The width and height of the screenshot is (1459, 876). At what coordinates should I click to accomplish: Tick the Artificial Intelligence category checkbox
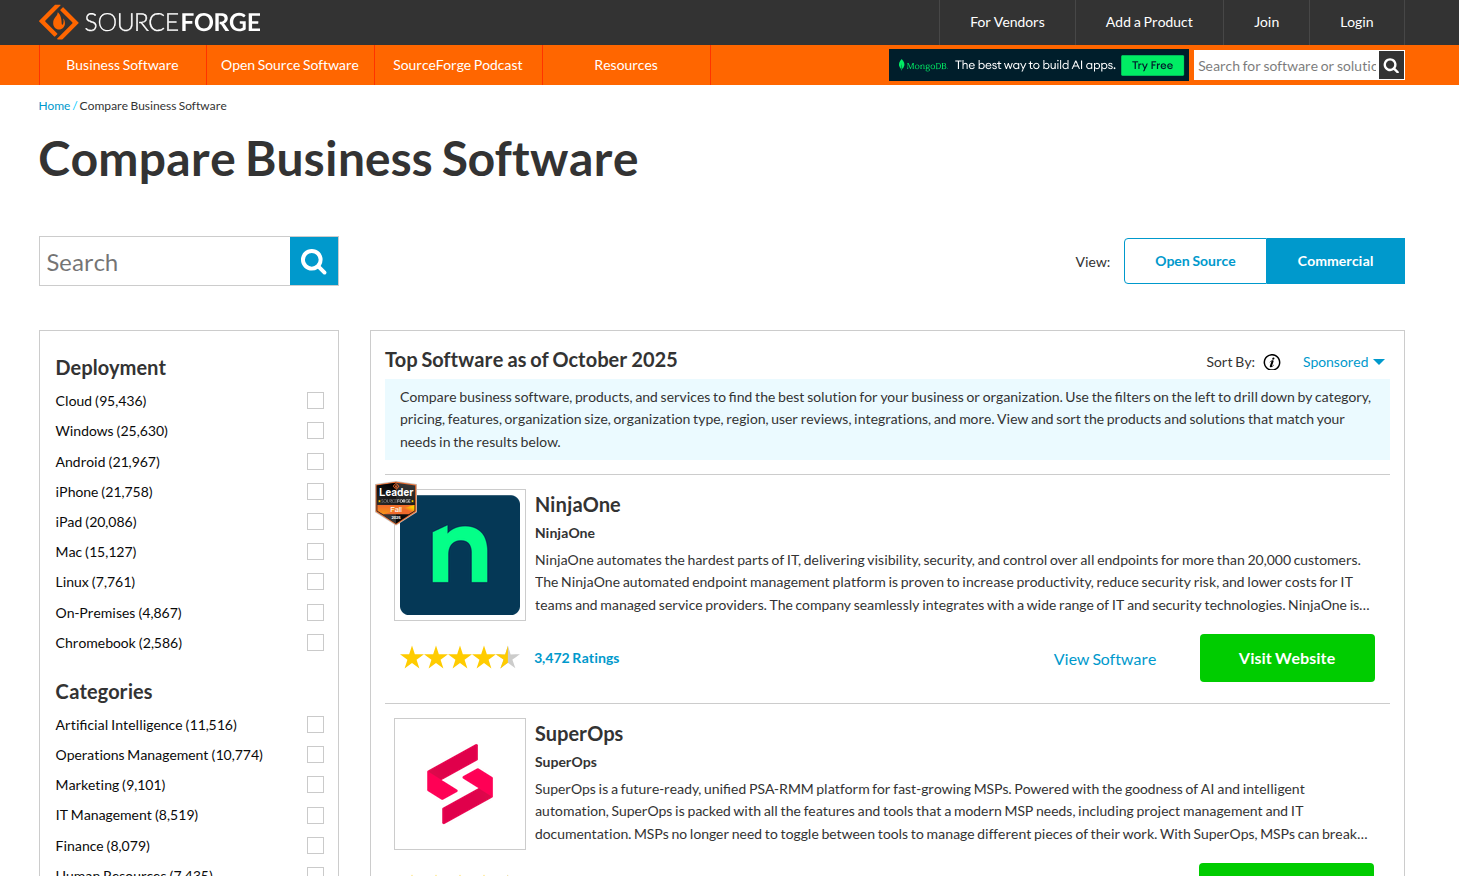[x=315, y=725]
